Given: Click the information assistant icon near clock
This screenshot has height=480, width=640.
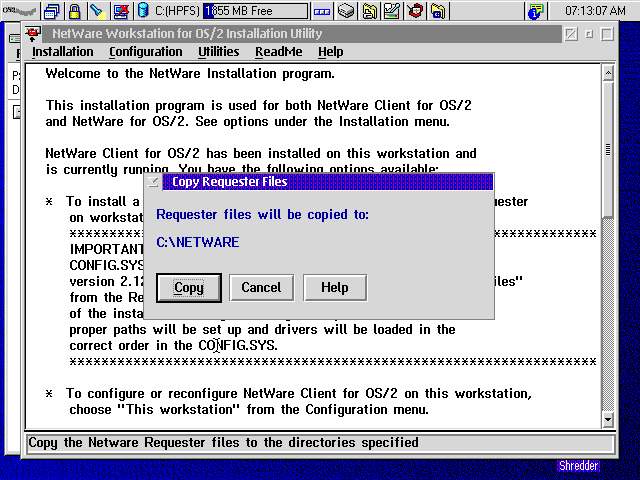Looking at the screenshot, I should [536, 11].
